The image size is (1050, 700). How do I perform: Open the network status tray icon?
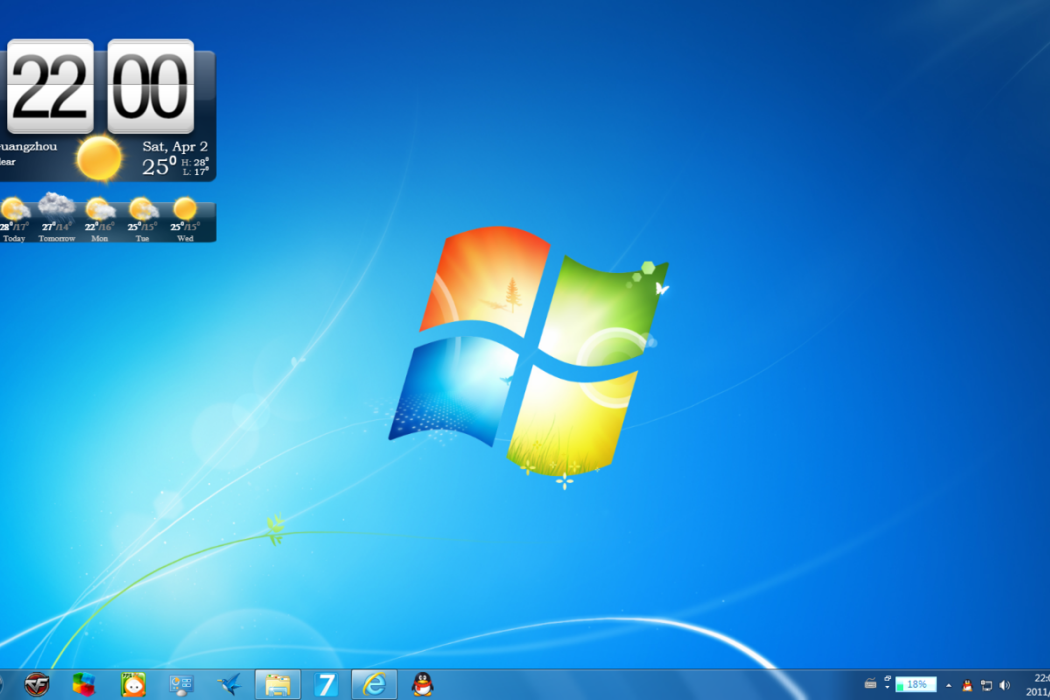click(986, 685)
